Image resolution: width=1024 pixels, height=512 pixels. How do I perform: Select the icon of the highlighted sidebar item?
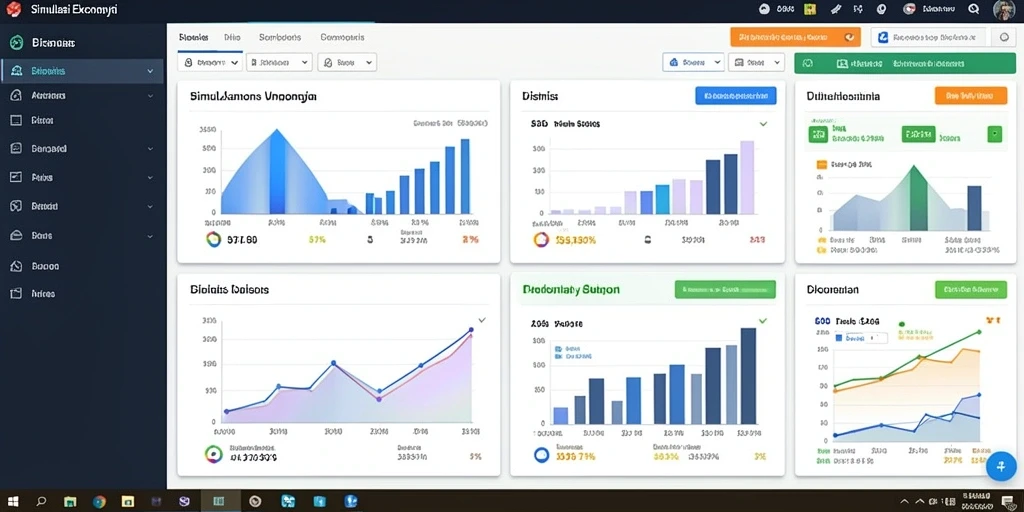[x=18, y=71]
